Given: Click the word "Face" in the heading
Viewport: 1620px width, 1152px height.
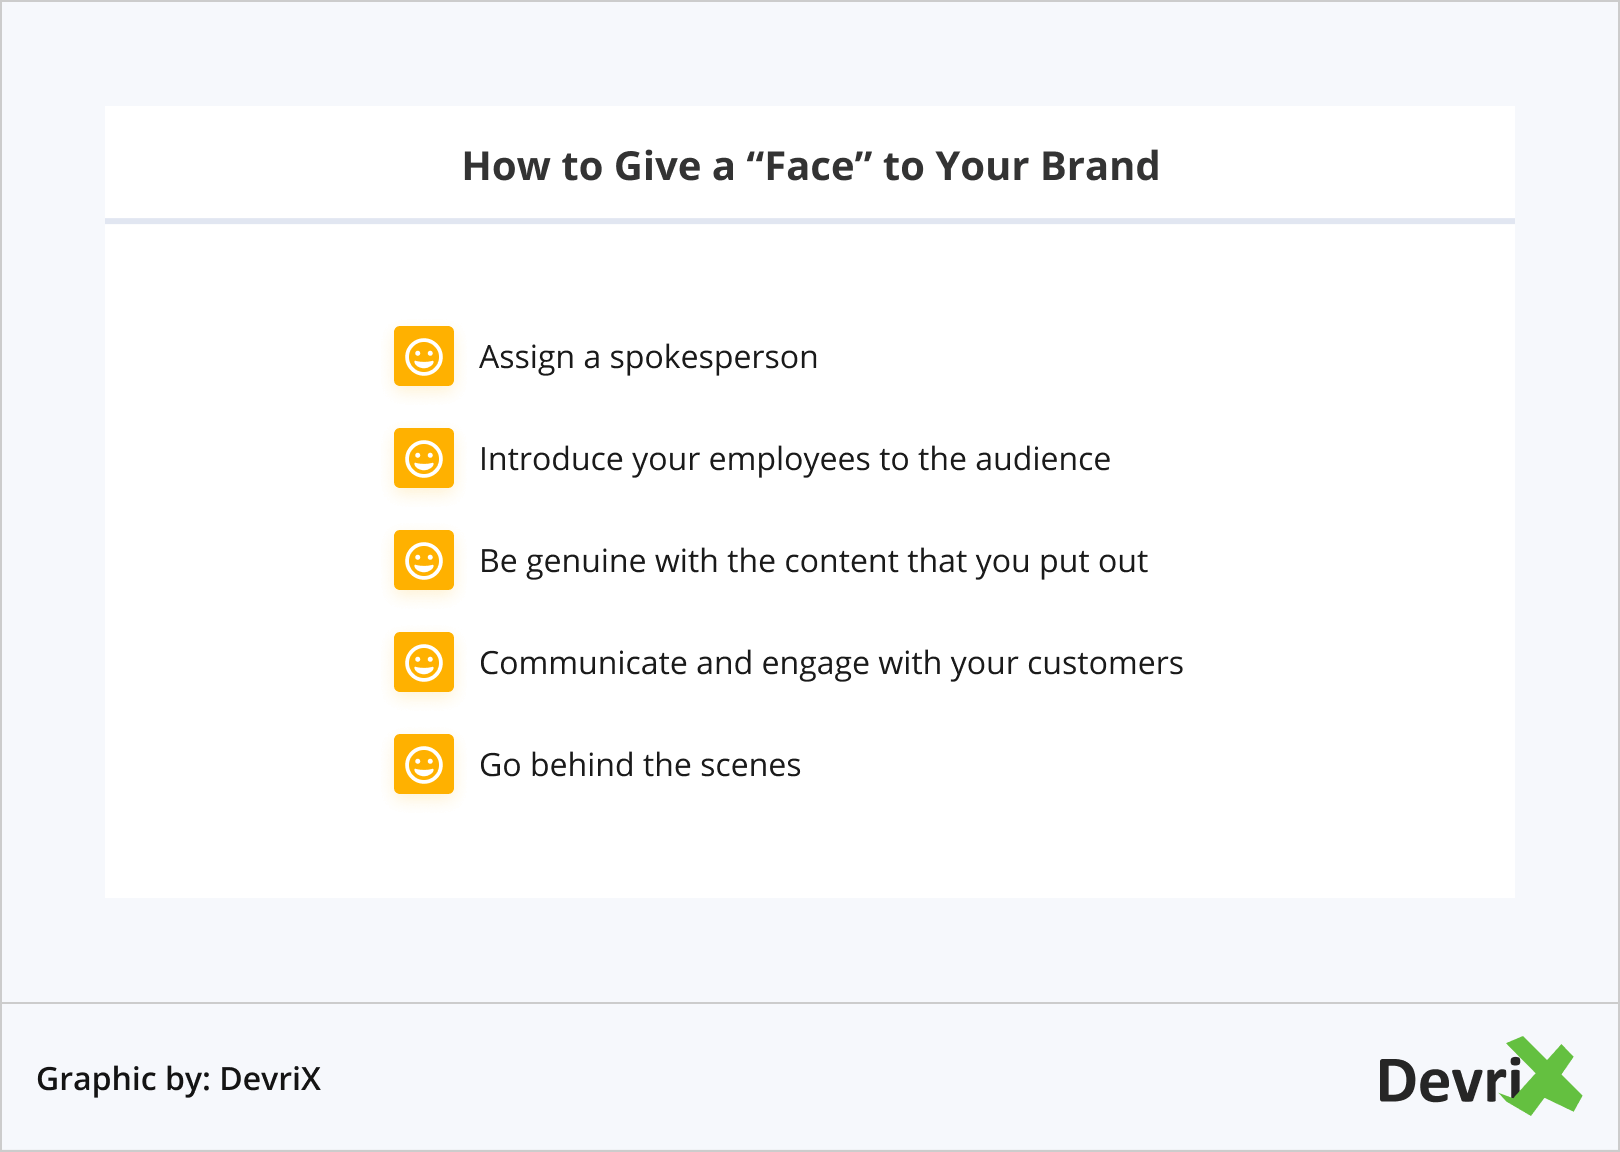Looking at the screenshot, I should (810, 166).
